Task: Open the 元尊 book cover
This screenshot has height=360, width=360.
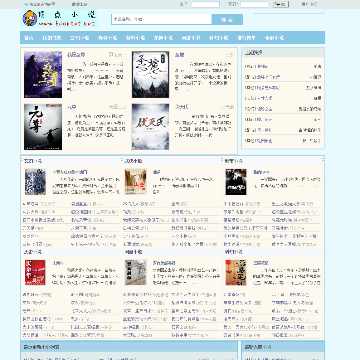Action: [x=43, y=127]
